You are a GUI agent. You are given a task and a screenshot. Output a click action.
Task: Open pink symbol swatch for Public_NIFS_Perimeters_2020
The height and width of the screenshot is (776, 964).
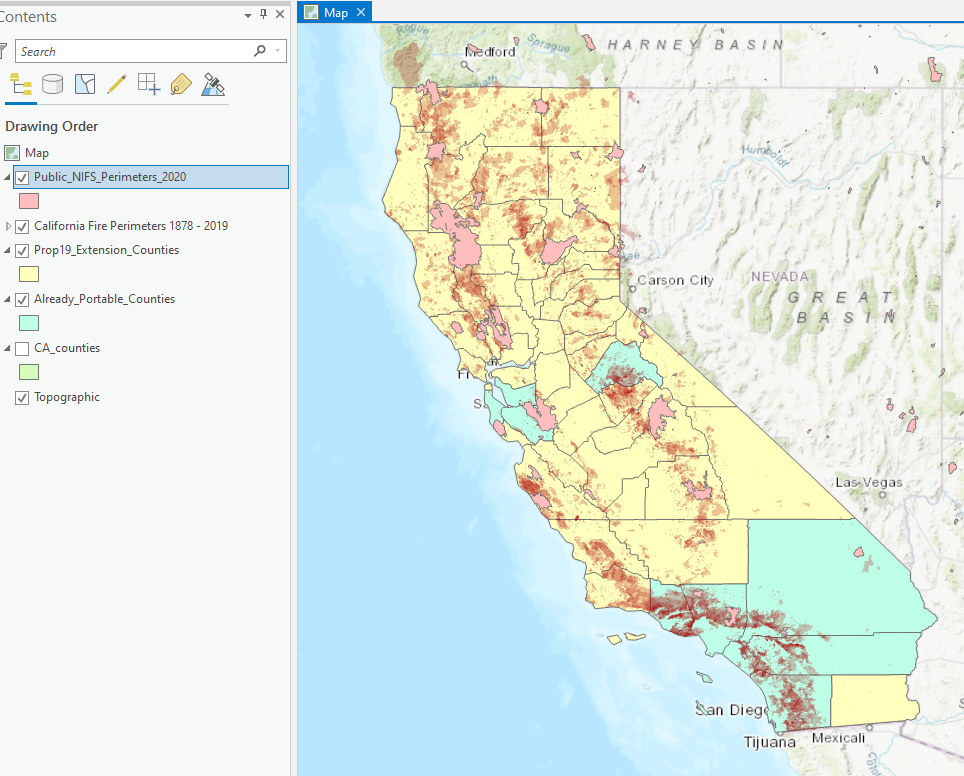[29, 201]
